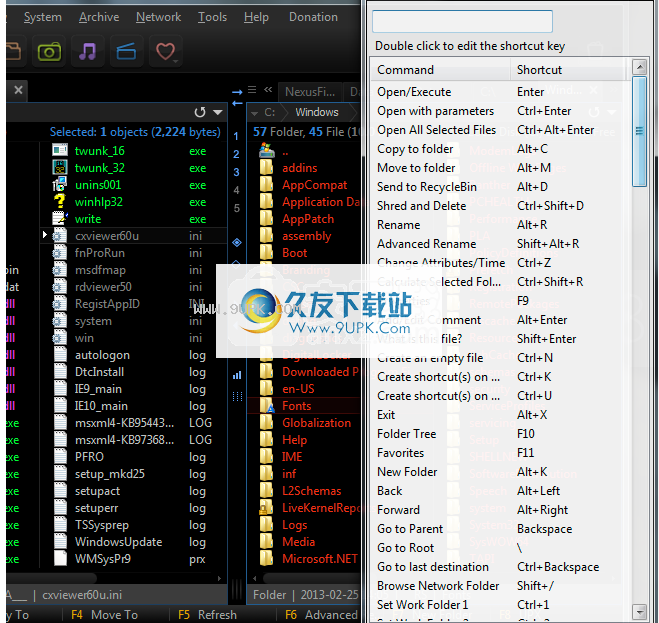Viewport: 659px width, 623px height.
Task: Click the bar chart icon in middle strip
Action: coord(237,375)
